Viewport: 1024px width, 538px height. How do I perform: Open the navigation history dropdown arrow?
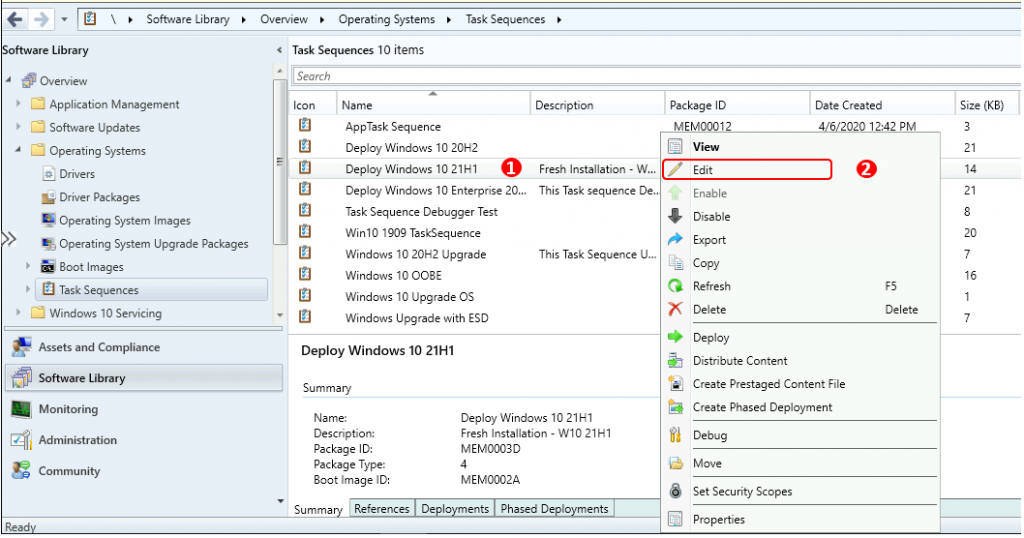[x=64, y=20]
